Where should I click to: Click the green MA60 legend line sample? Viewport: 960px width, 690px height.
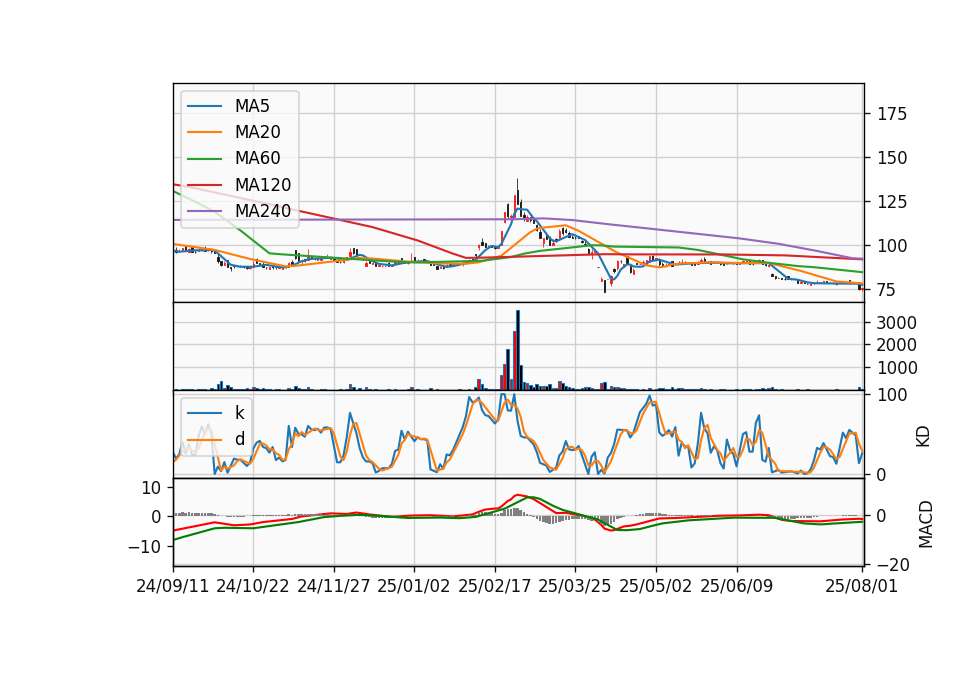point(204,159)
